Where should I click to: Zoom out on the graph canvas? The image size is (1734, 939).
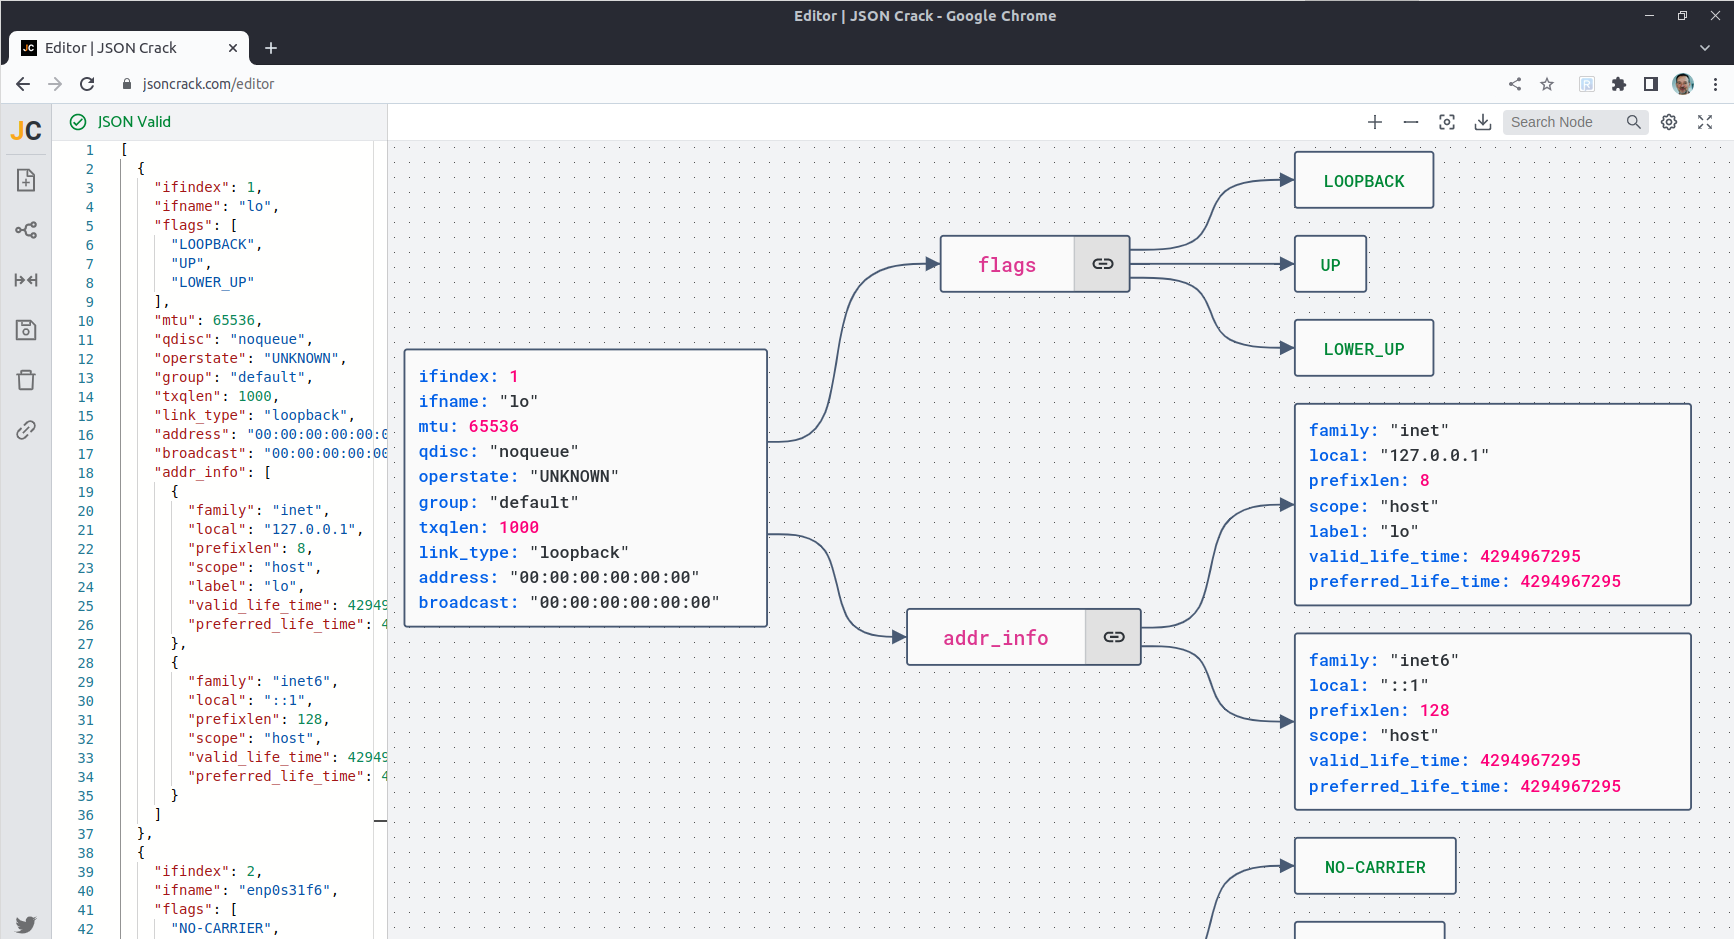pos(1411,122)
